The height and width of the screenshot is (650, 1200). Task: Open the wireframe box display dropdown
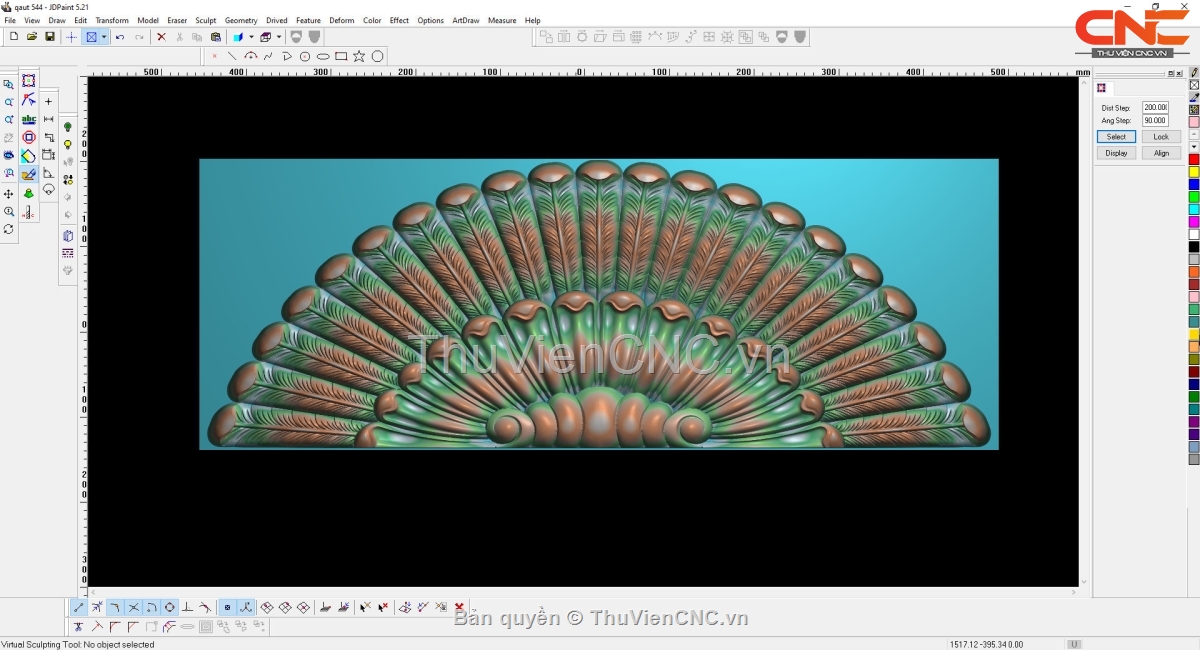point(279,37)
